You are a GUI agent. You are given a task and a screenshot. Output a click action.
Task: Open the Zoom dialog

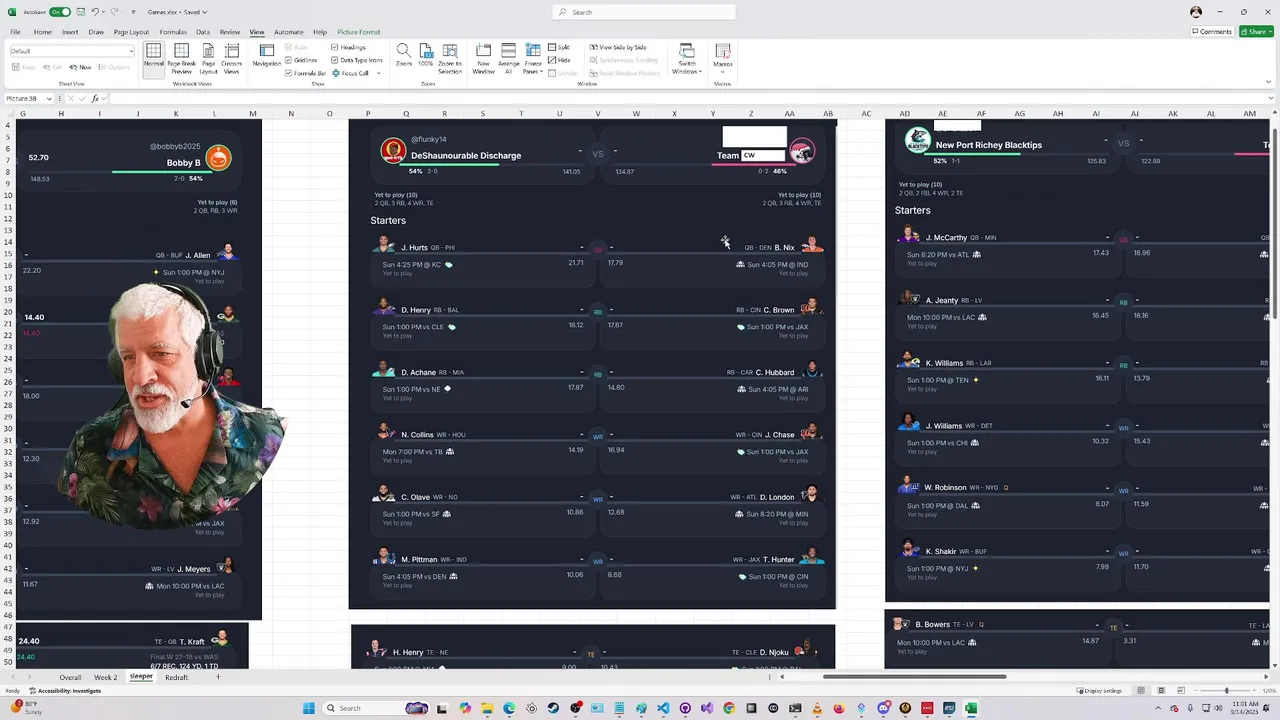[x=403, y=56]
